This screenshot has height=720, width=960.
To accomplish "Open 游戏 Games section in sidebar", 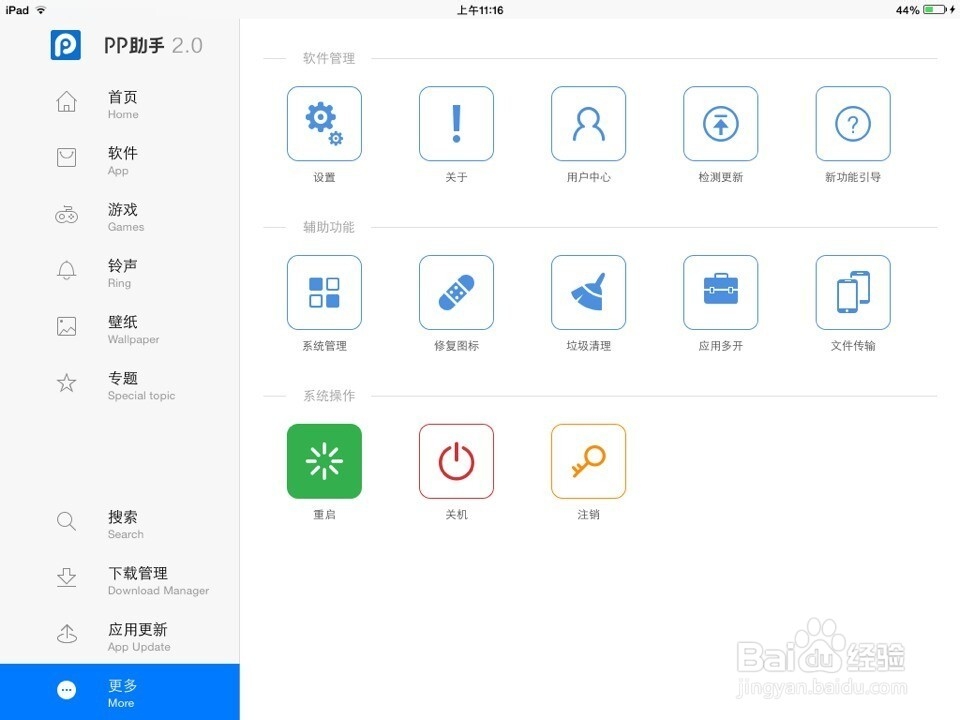I will [x=119, y=217].
